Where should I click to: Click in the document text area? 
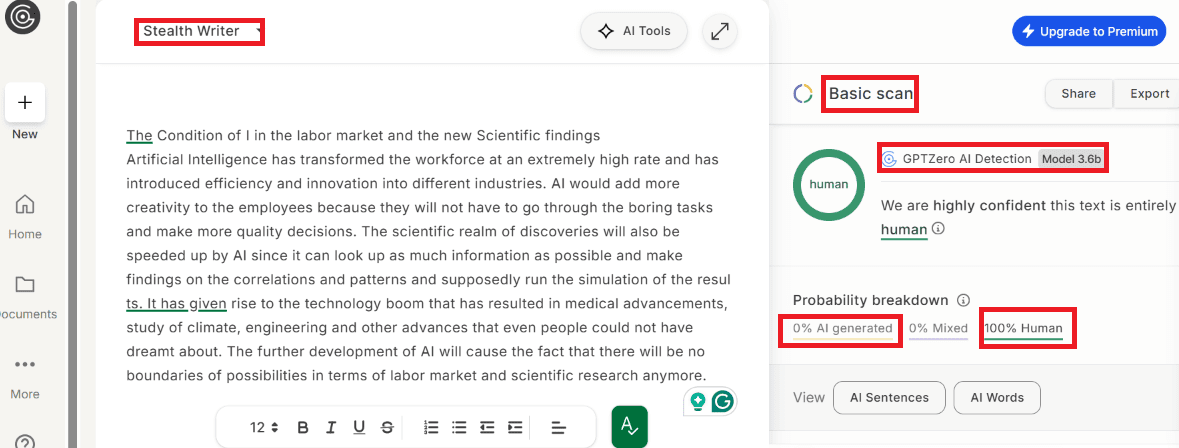click(429, 256)
